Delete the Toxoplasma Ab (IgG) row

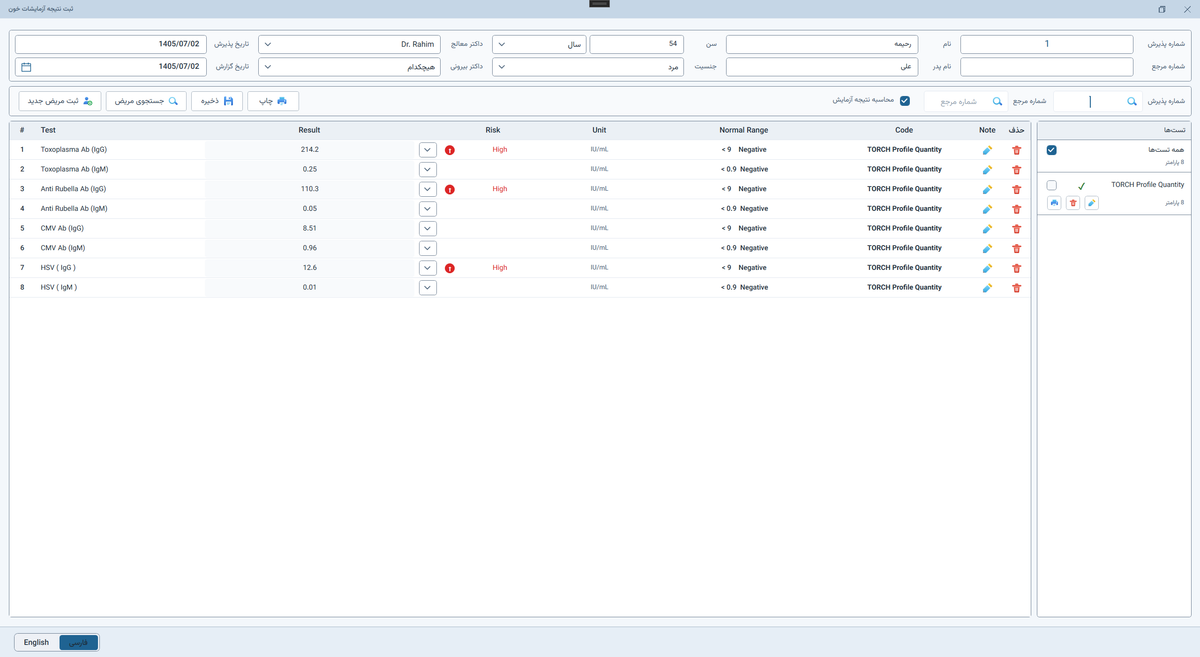(x=1017, y=150)
